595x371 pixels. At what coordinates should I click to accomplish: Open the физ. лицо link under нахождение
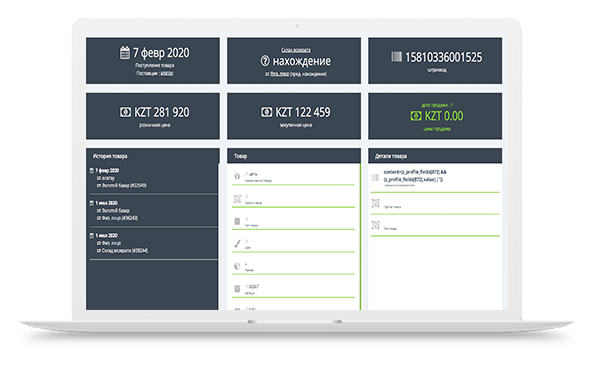pyautogui.click(x=279, y=74)
